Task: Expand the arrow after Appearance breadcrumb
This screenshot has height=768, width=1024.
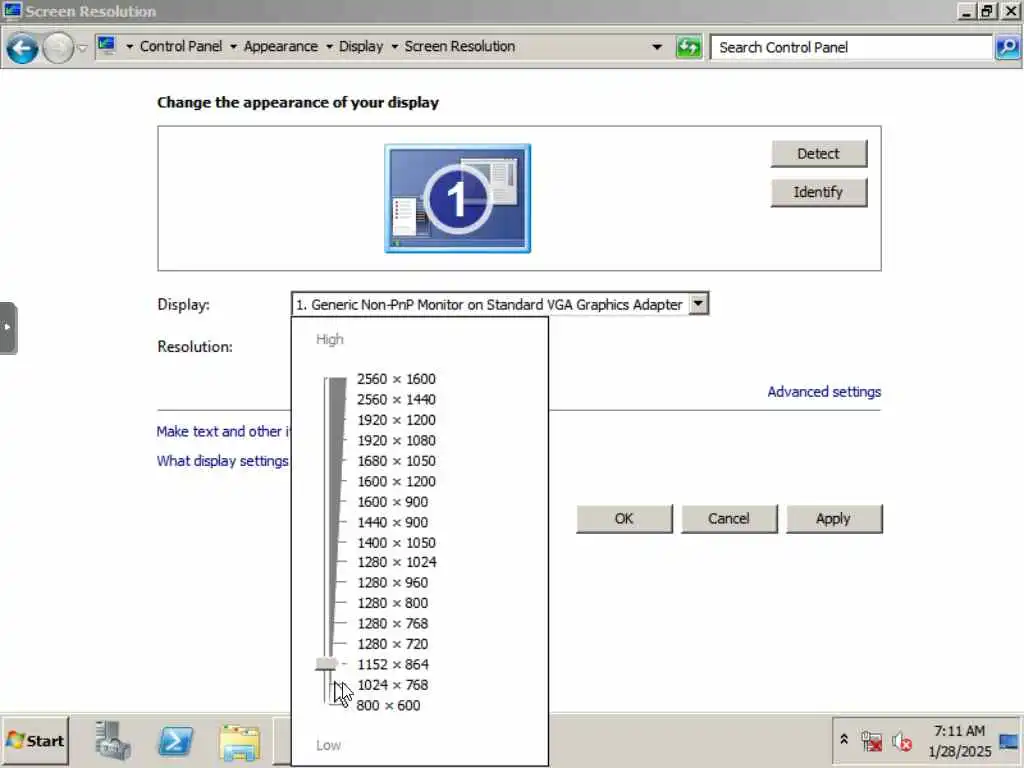Action: [x=328, y=47]
